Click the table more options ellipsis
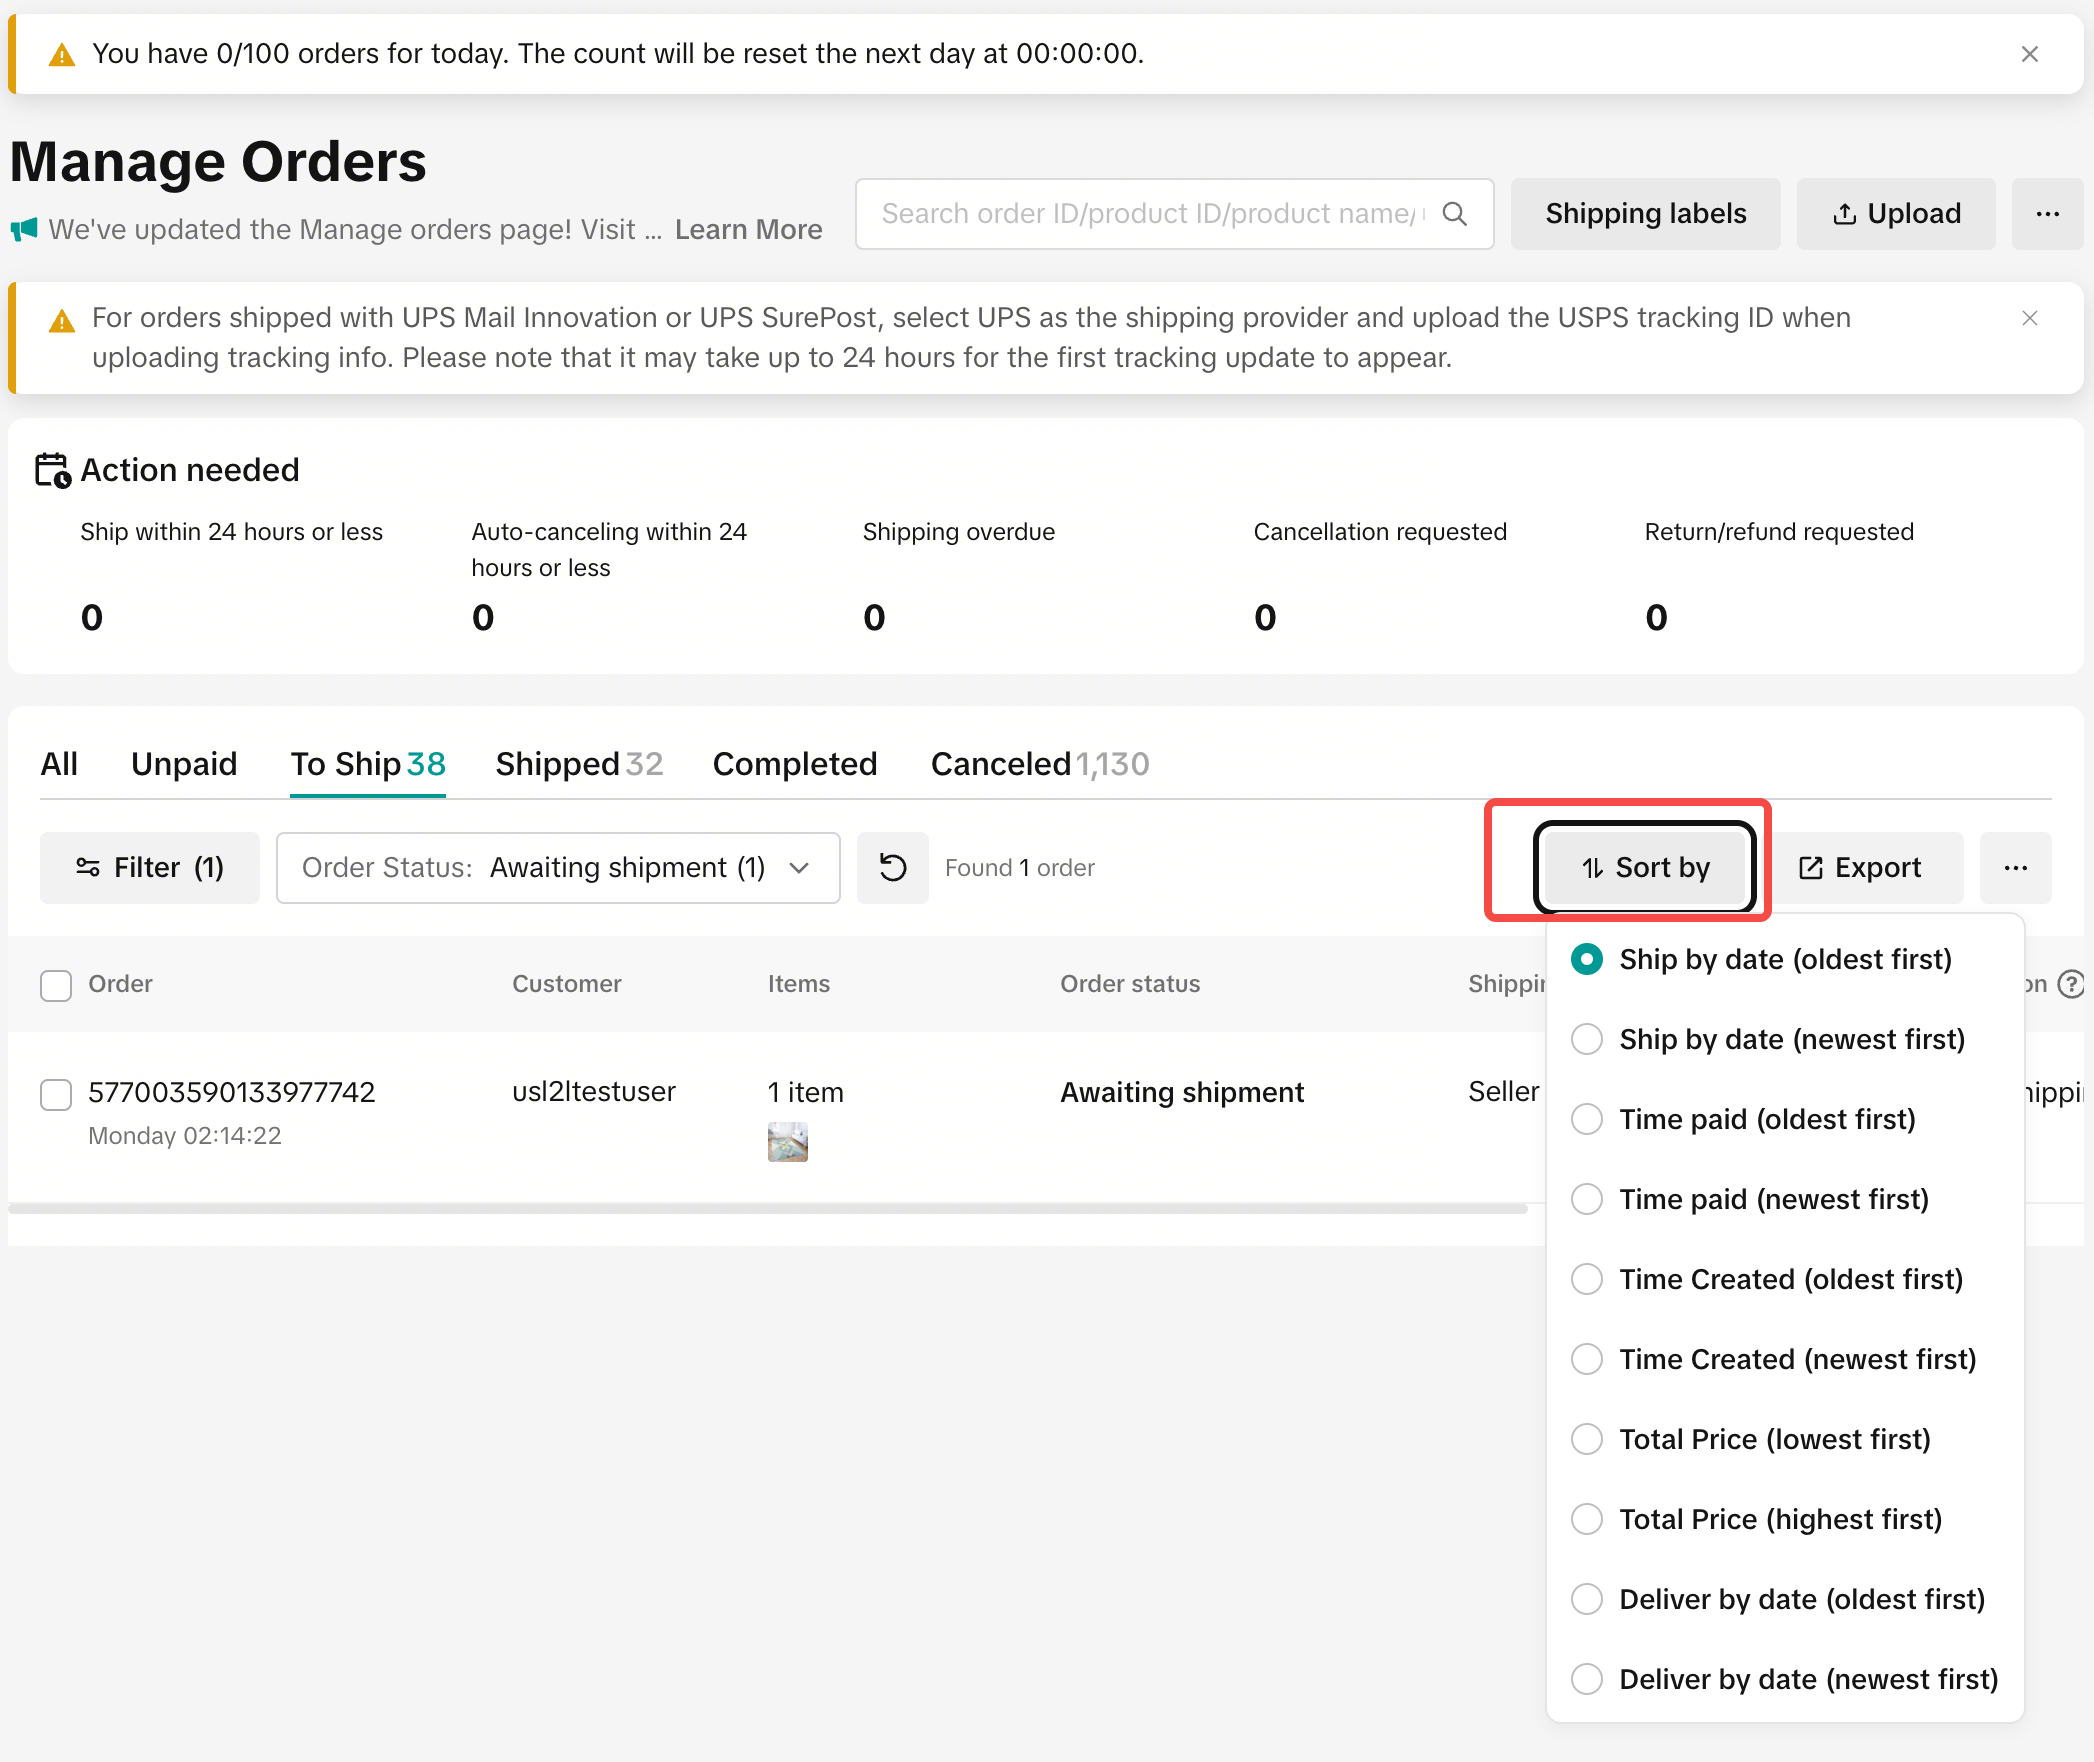This screenshot has width=2094, height=1762. (x=2015, y=867)
